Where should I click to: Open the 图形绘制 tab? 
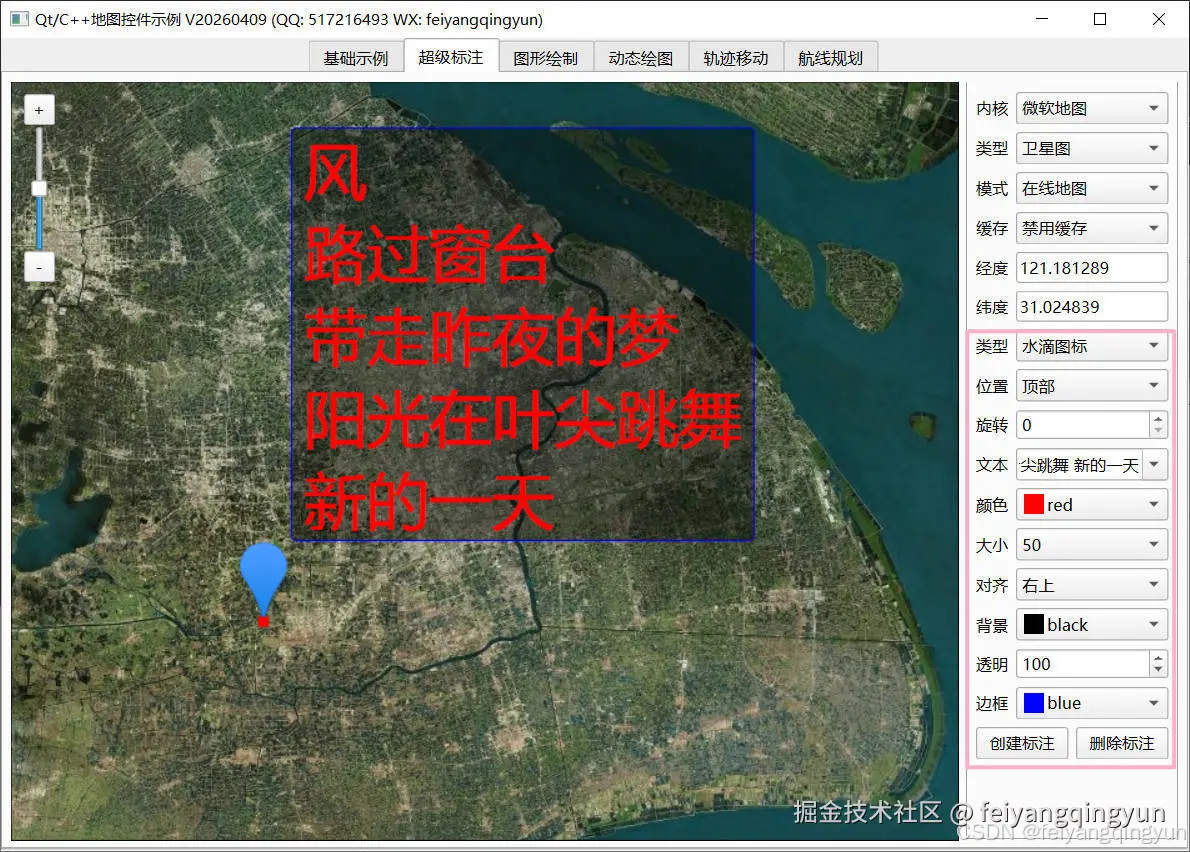(x=546, y=58)
